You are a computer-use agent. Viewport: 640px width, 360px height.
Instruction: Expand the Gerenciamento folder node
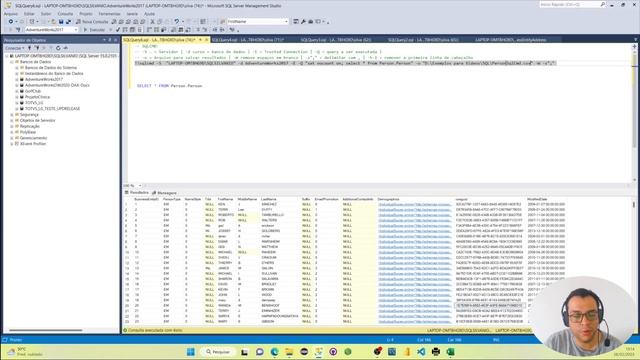click(12, 138)
